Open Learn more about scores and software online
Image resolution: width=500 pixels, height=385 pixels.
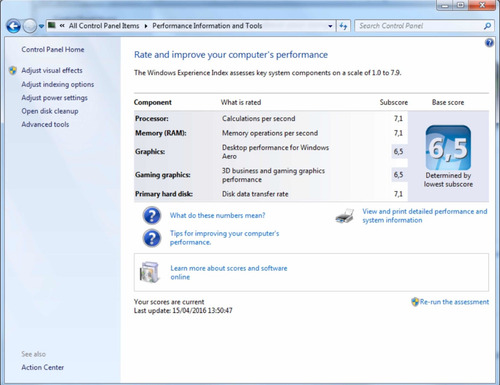coord(229,272)
